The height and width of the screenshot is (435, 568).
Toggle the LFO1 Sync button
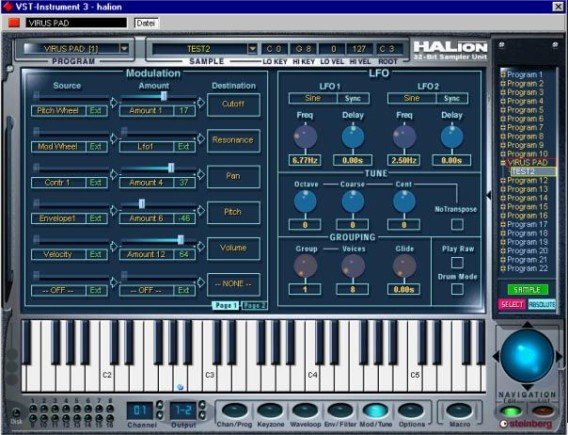tap(352, 99)
